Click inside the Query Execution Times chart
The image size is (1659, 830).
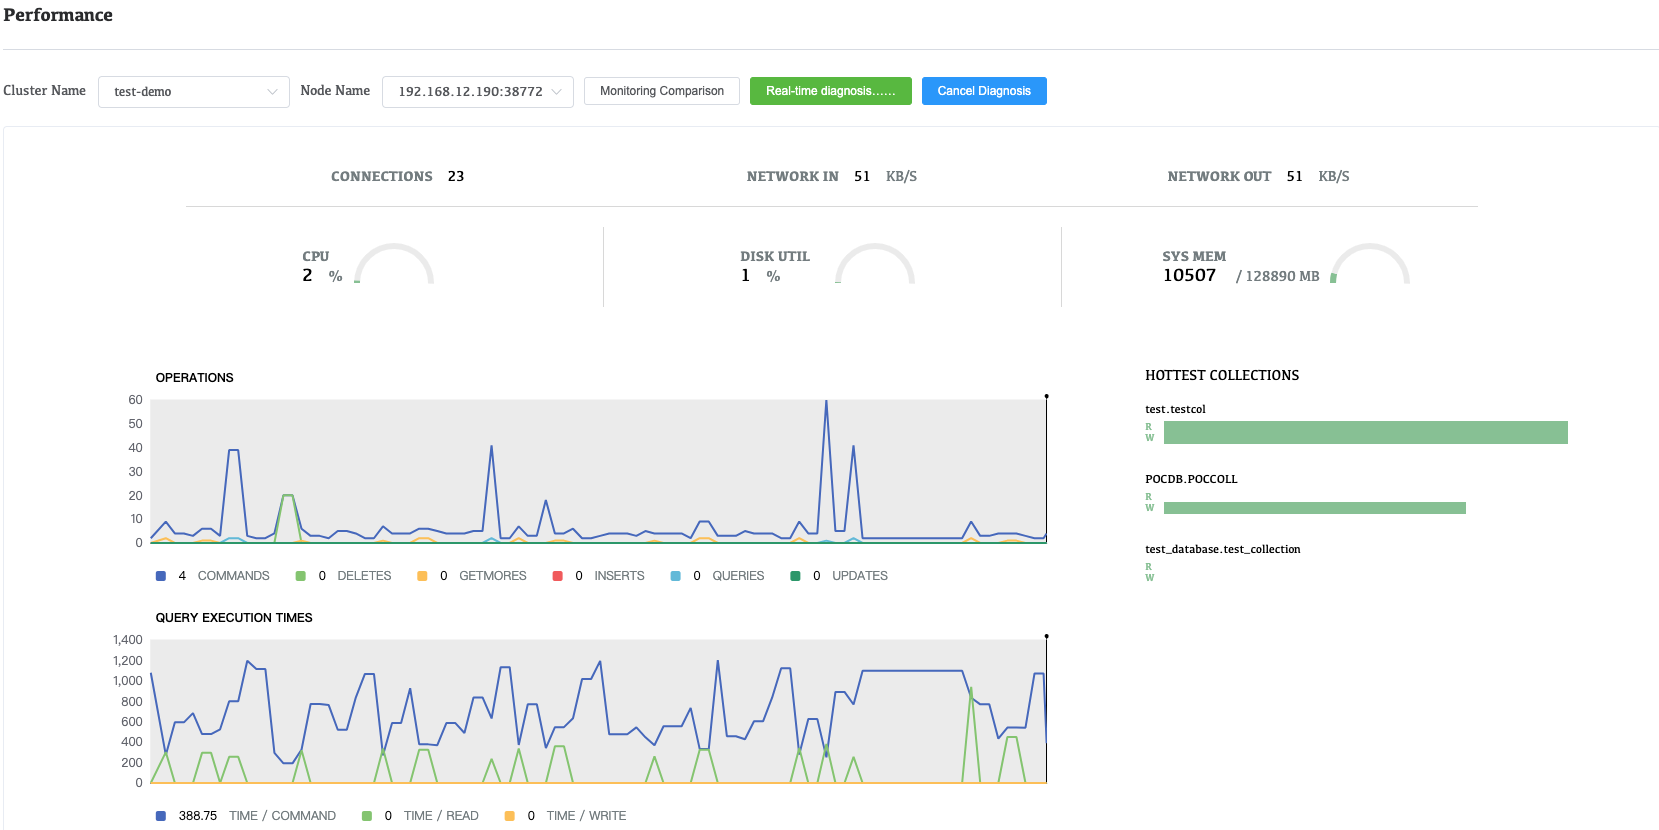click(x=598, y=711)
